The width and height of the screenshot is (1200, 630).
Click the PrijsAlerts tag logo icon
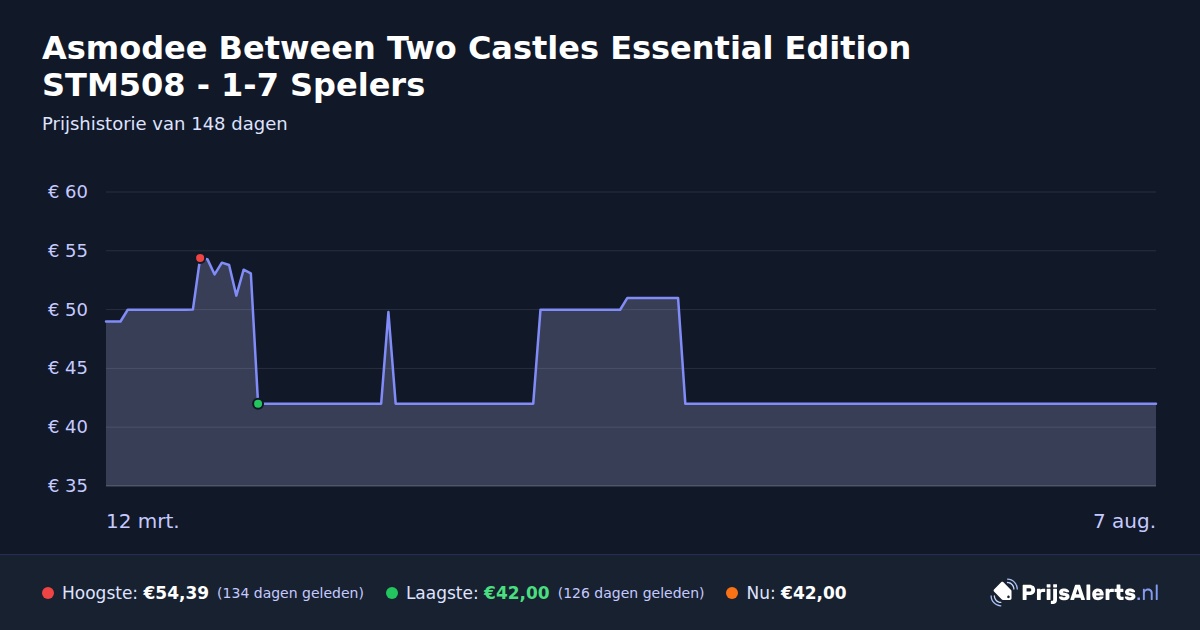click(1003, 593)
